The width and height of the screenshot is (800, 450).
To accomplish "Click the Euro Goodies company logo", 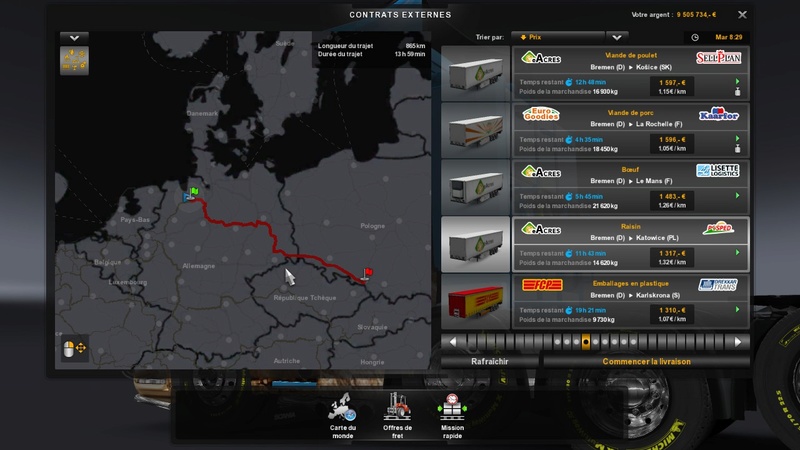I will [x=541, y=114].
